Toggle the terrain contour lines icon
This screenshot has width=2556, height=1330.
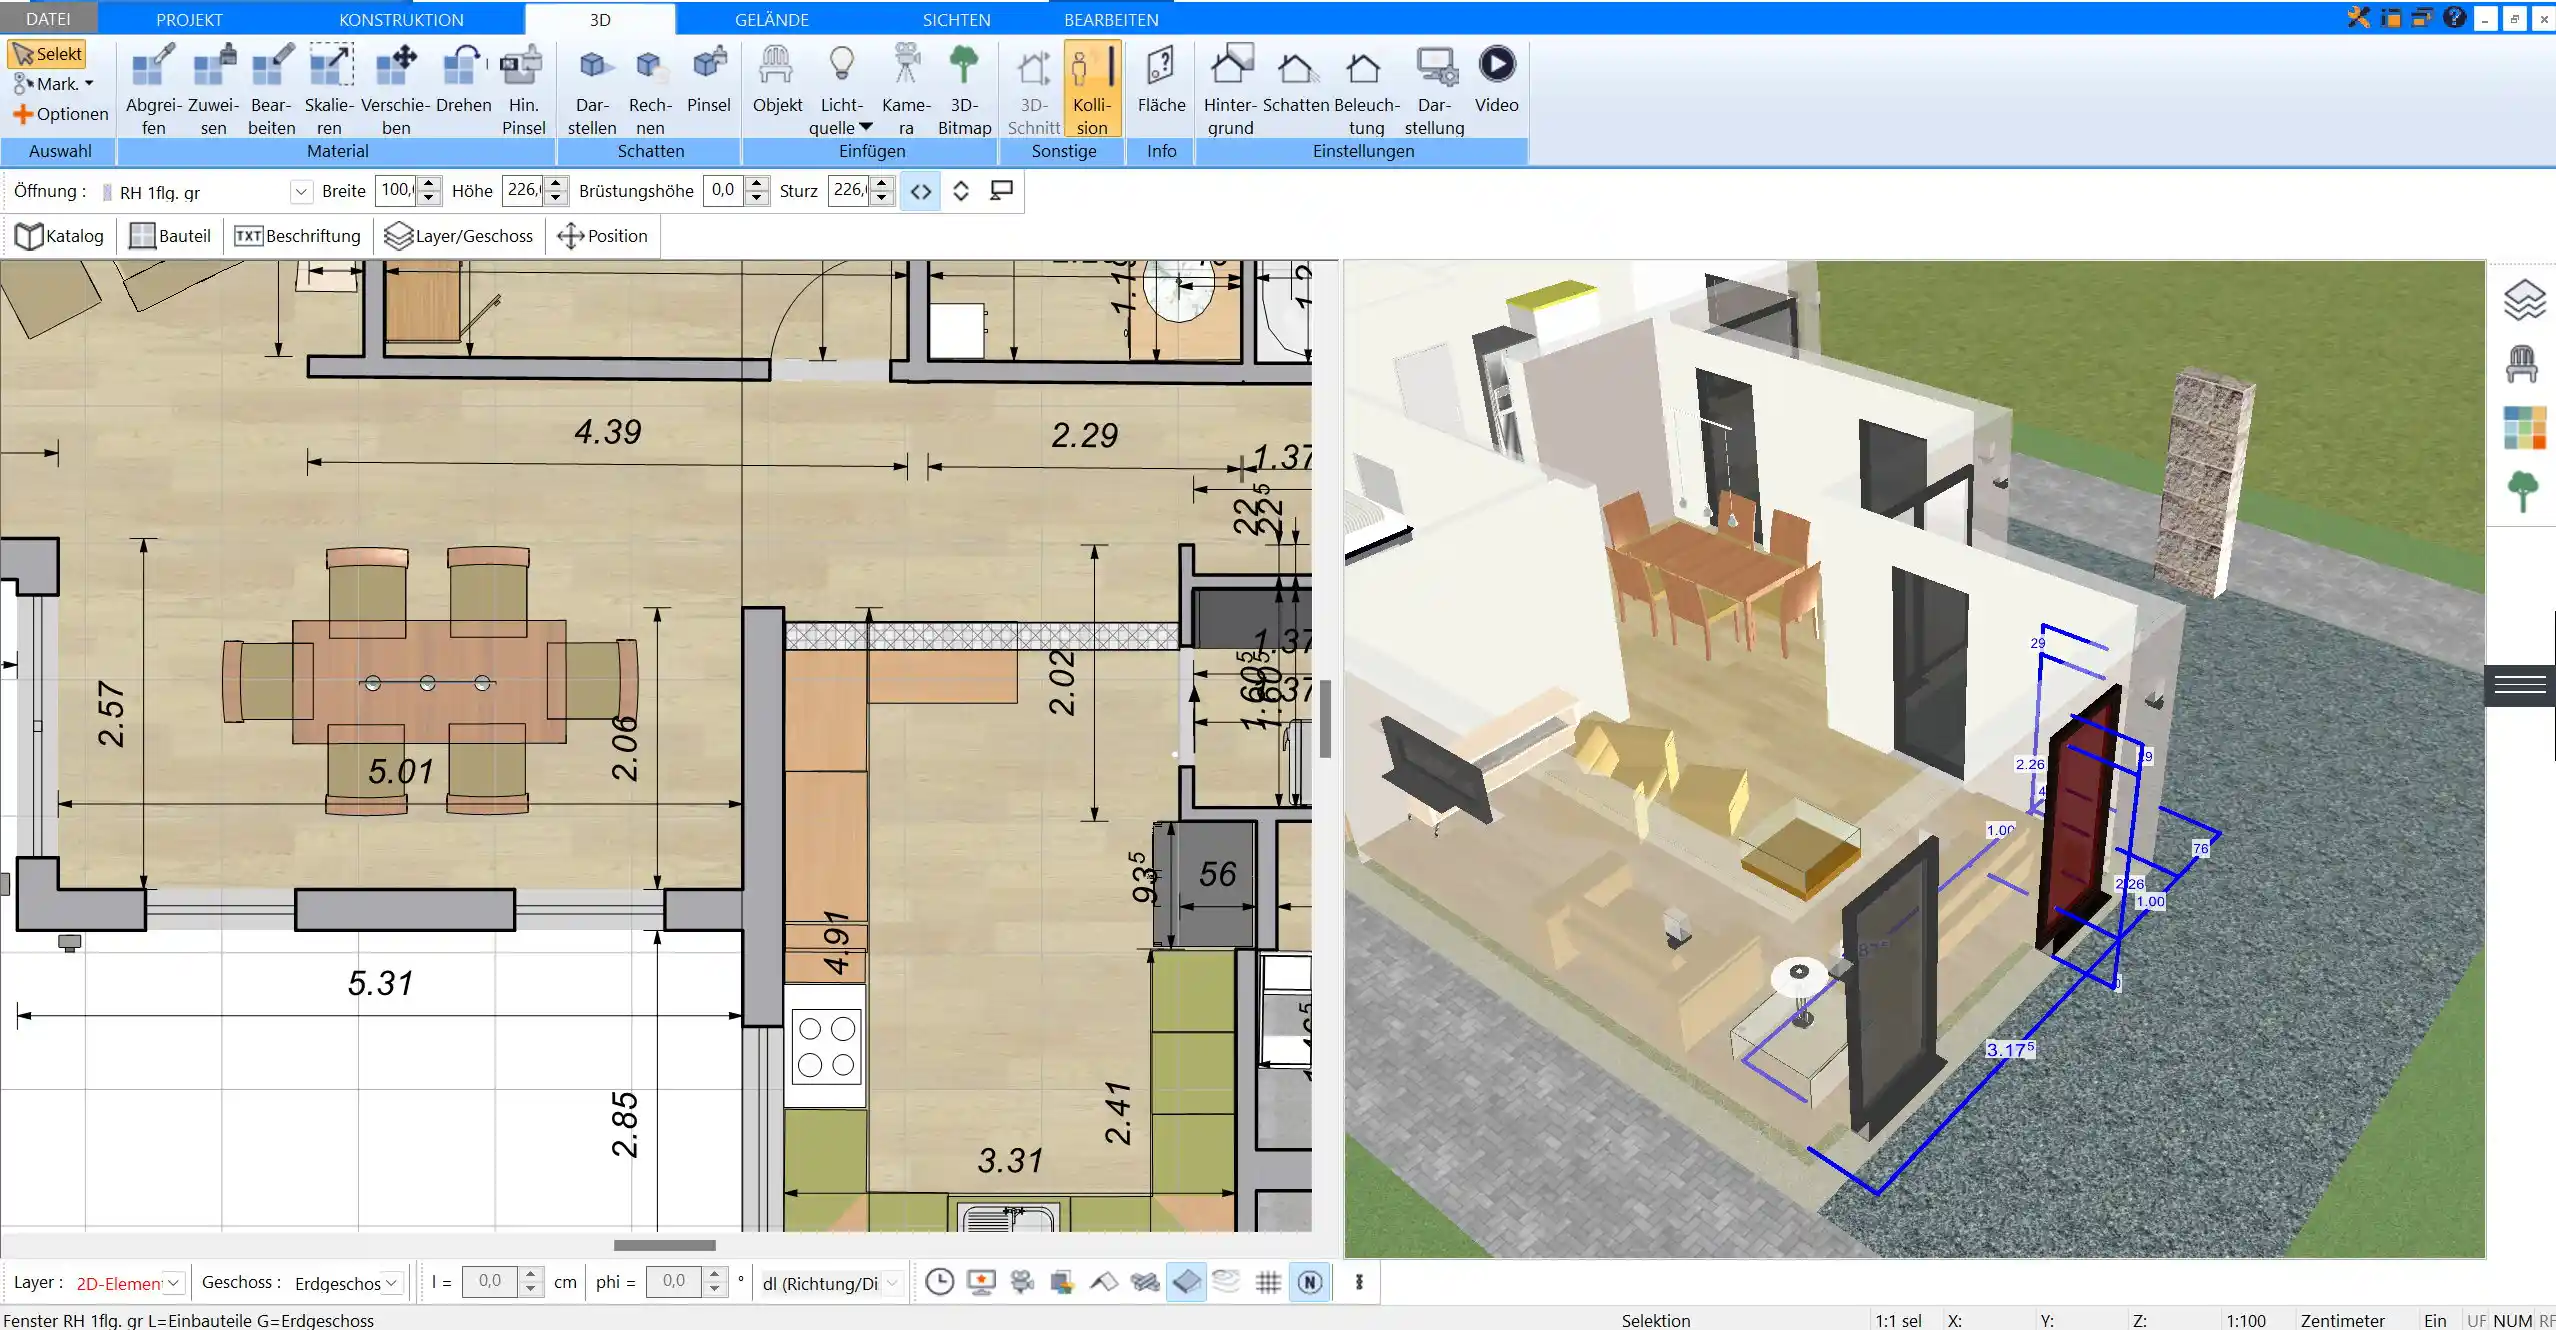[1226, 1282]
